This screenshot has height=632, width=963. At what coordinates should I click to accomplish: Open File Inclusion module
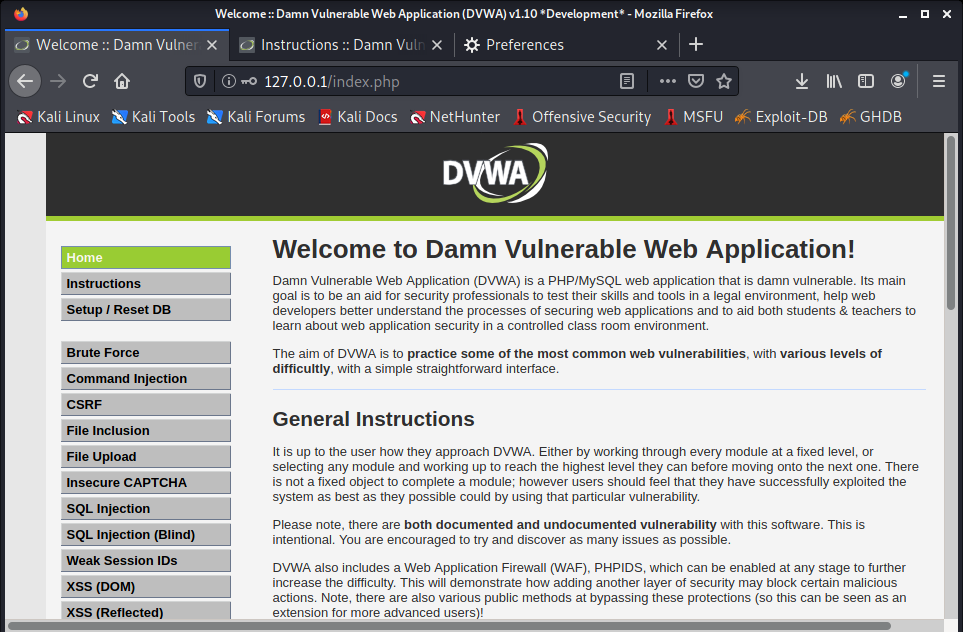pos(146,431)
